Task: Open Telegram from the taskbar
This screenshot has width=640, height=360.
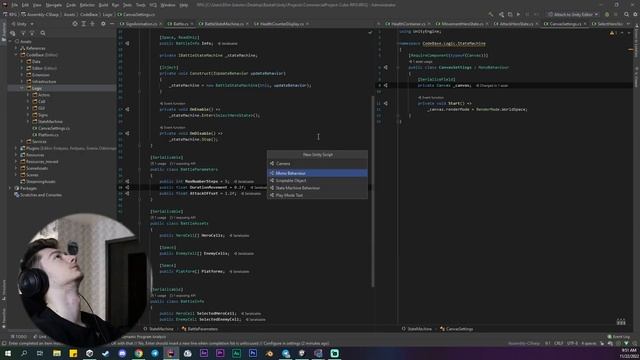Action: click(155, 353)
